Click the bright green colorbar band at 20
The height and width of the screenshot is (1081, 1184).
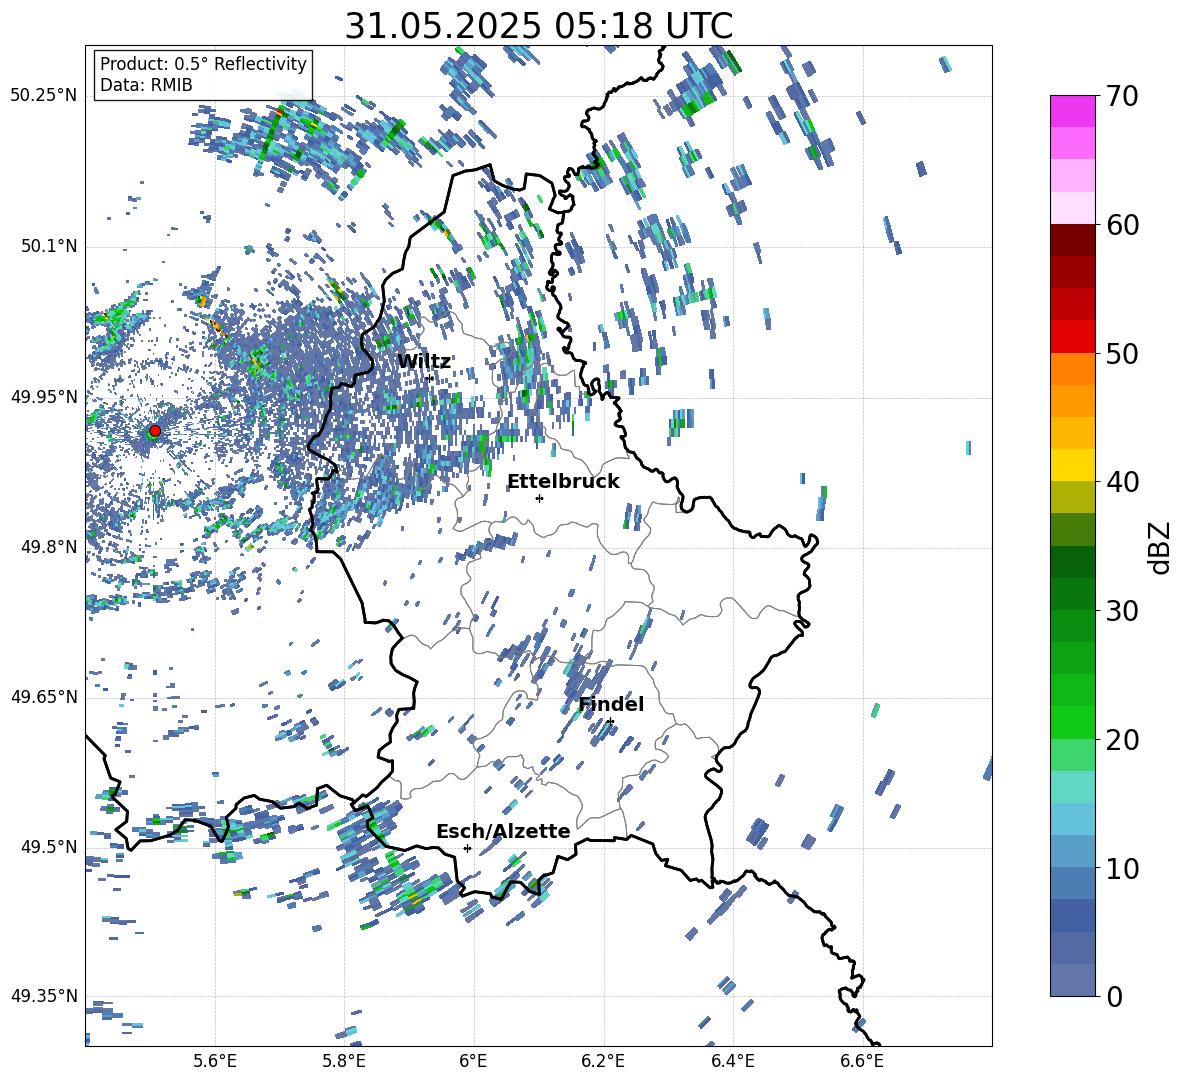(1072, 723)
